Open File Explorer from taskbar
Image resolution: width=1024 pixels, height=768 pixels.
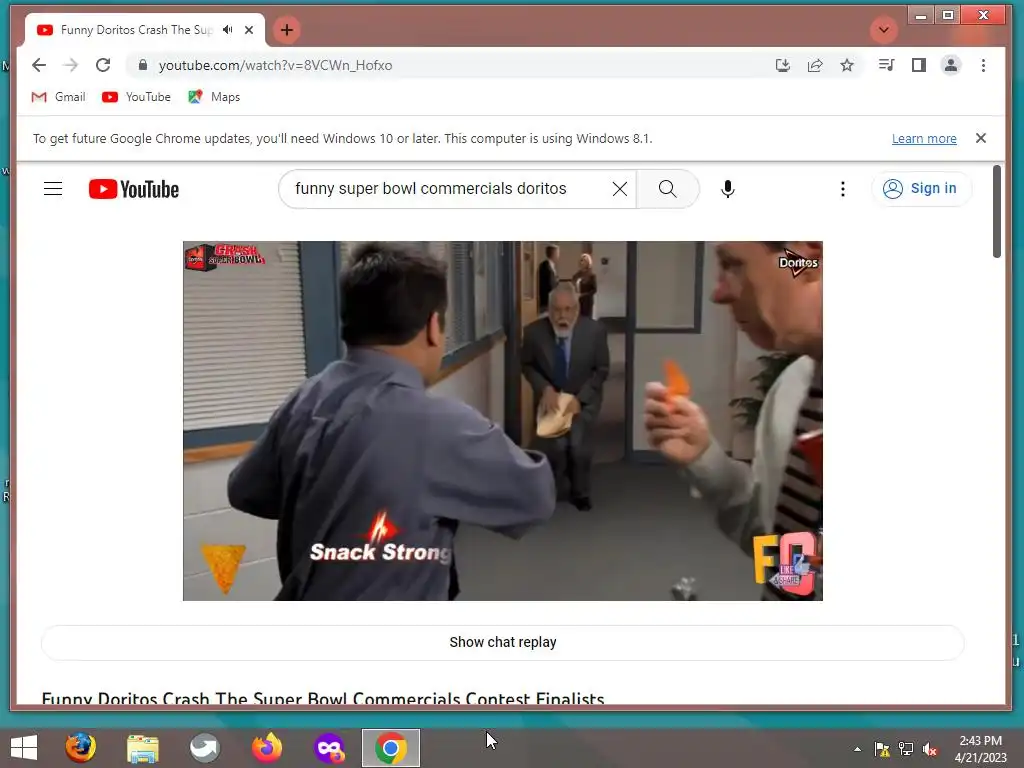coord(142,748)
